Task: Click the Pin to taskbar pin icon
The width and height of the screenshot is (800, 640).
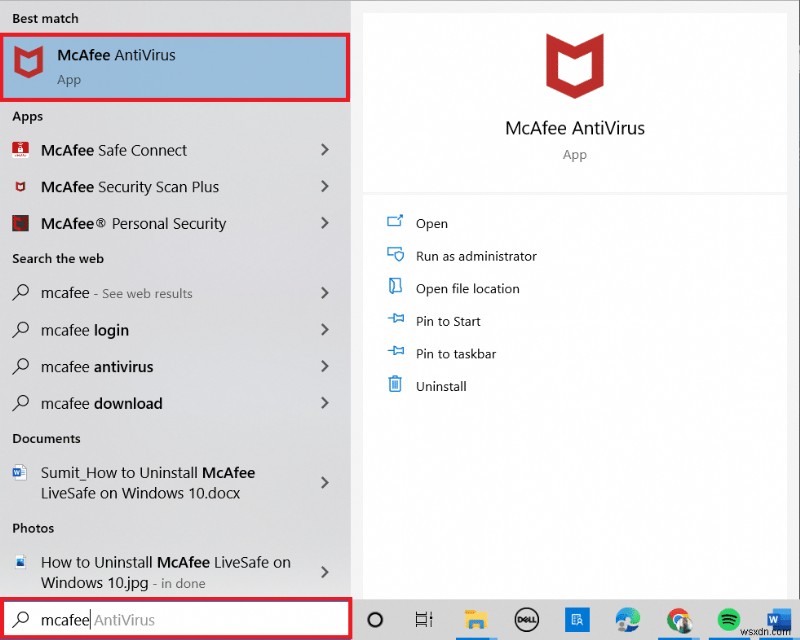Action: pyautogui.click(x=395, y=351)
